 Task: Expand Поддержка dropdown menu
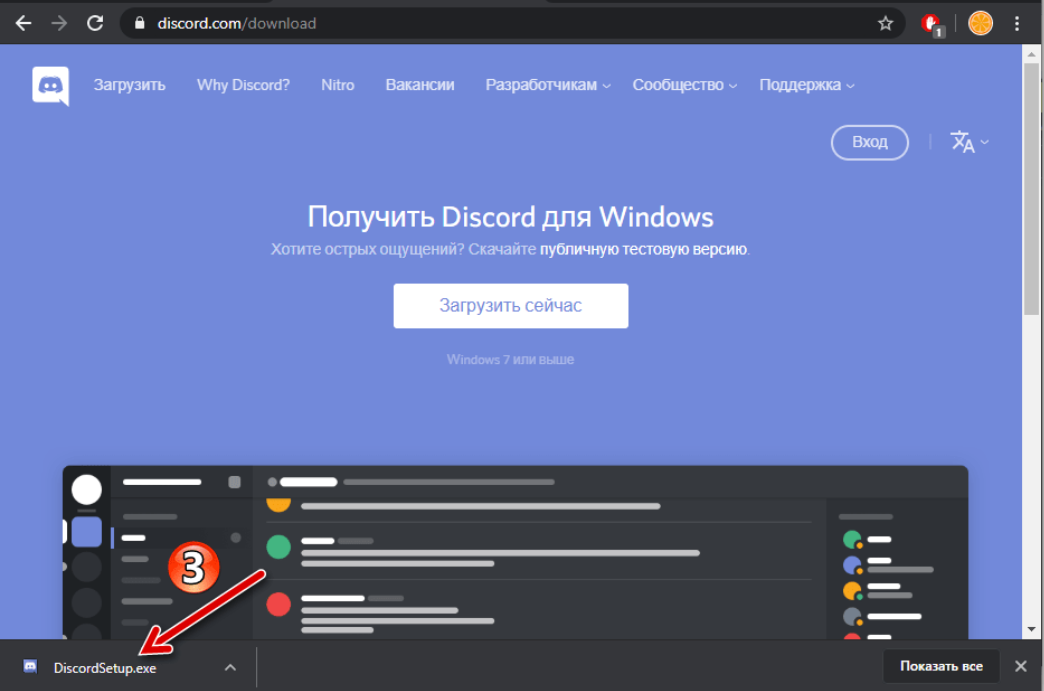[806, 85]
